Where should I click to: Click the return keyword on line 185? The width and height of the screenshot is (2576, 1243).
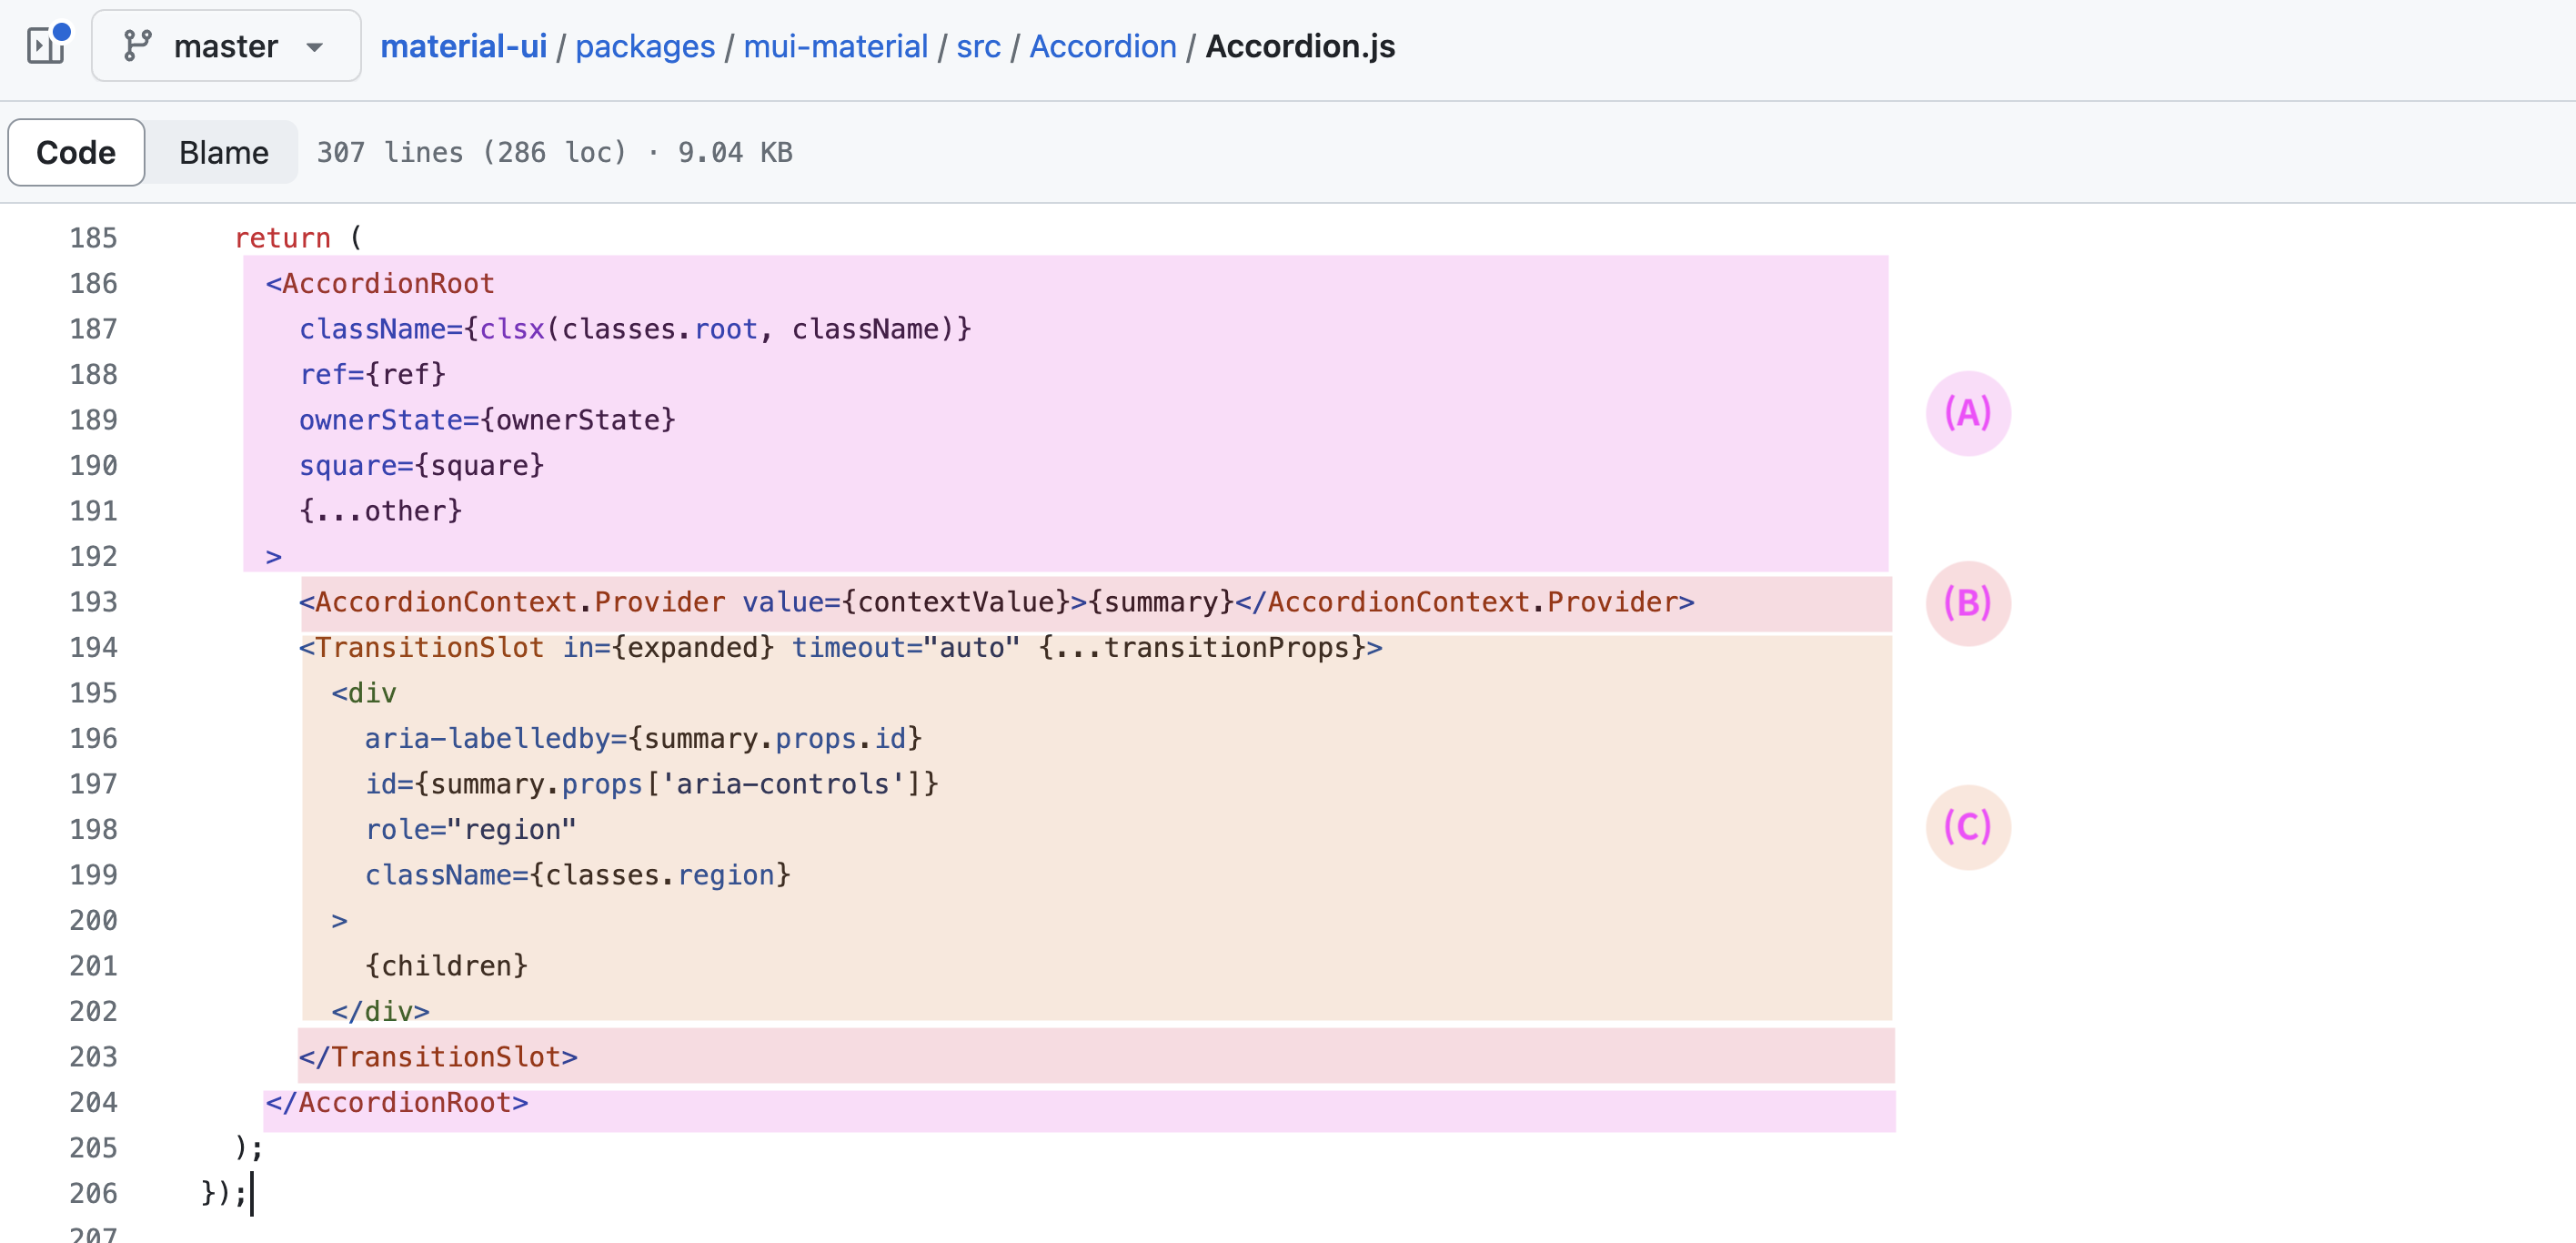click(282, 238)
